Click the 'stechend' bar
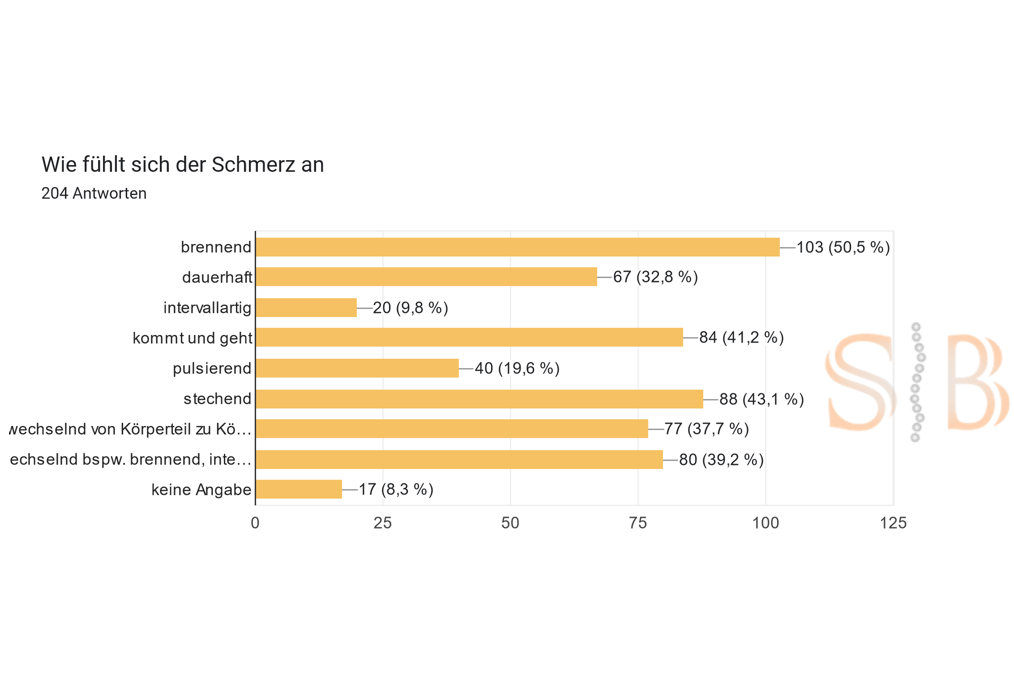The width and height of the screenshot is (1014, 689). [x=479, y=399]
